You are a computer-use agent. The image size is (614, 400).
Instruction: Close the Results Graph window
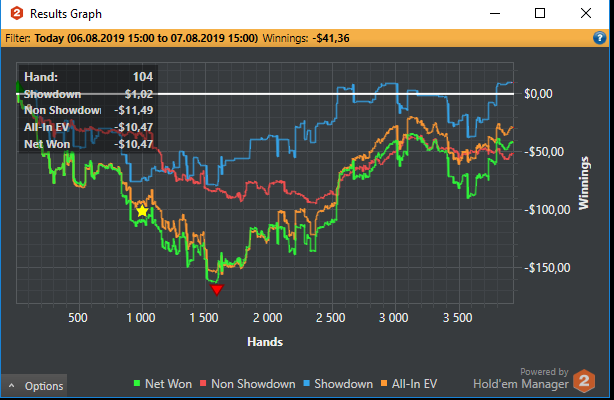(586, 13)
